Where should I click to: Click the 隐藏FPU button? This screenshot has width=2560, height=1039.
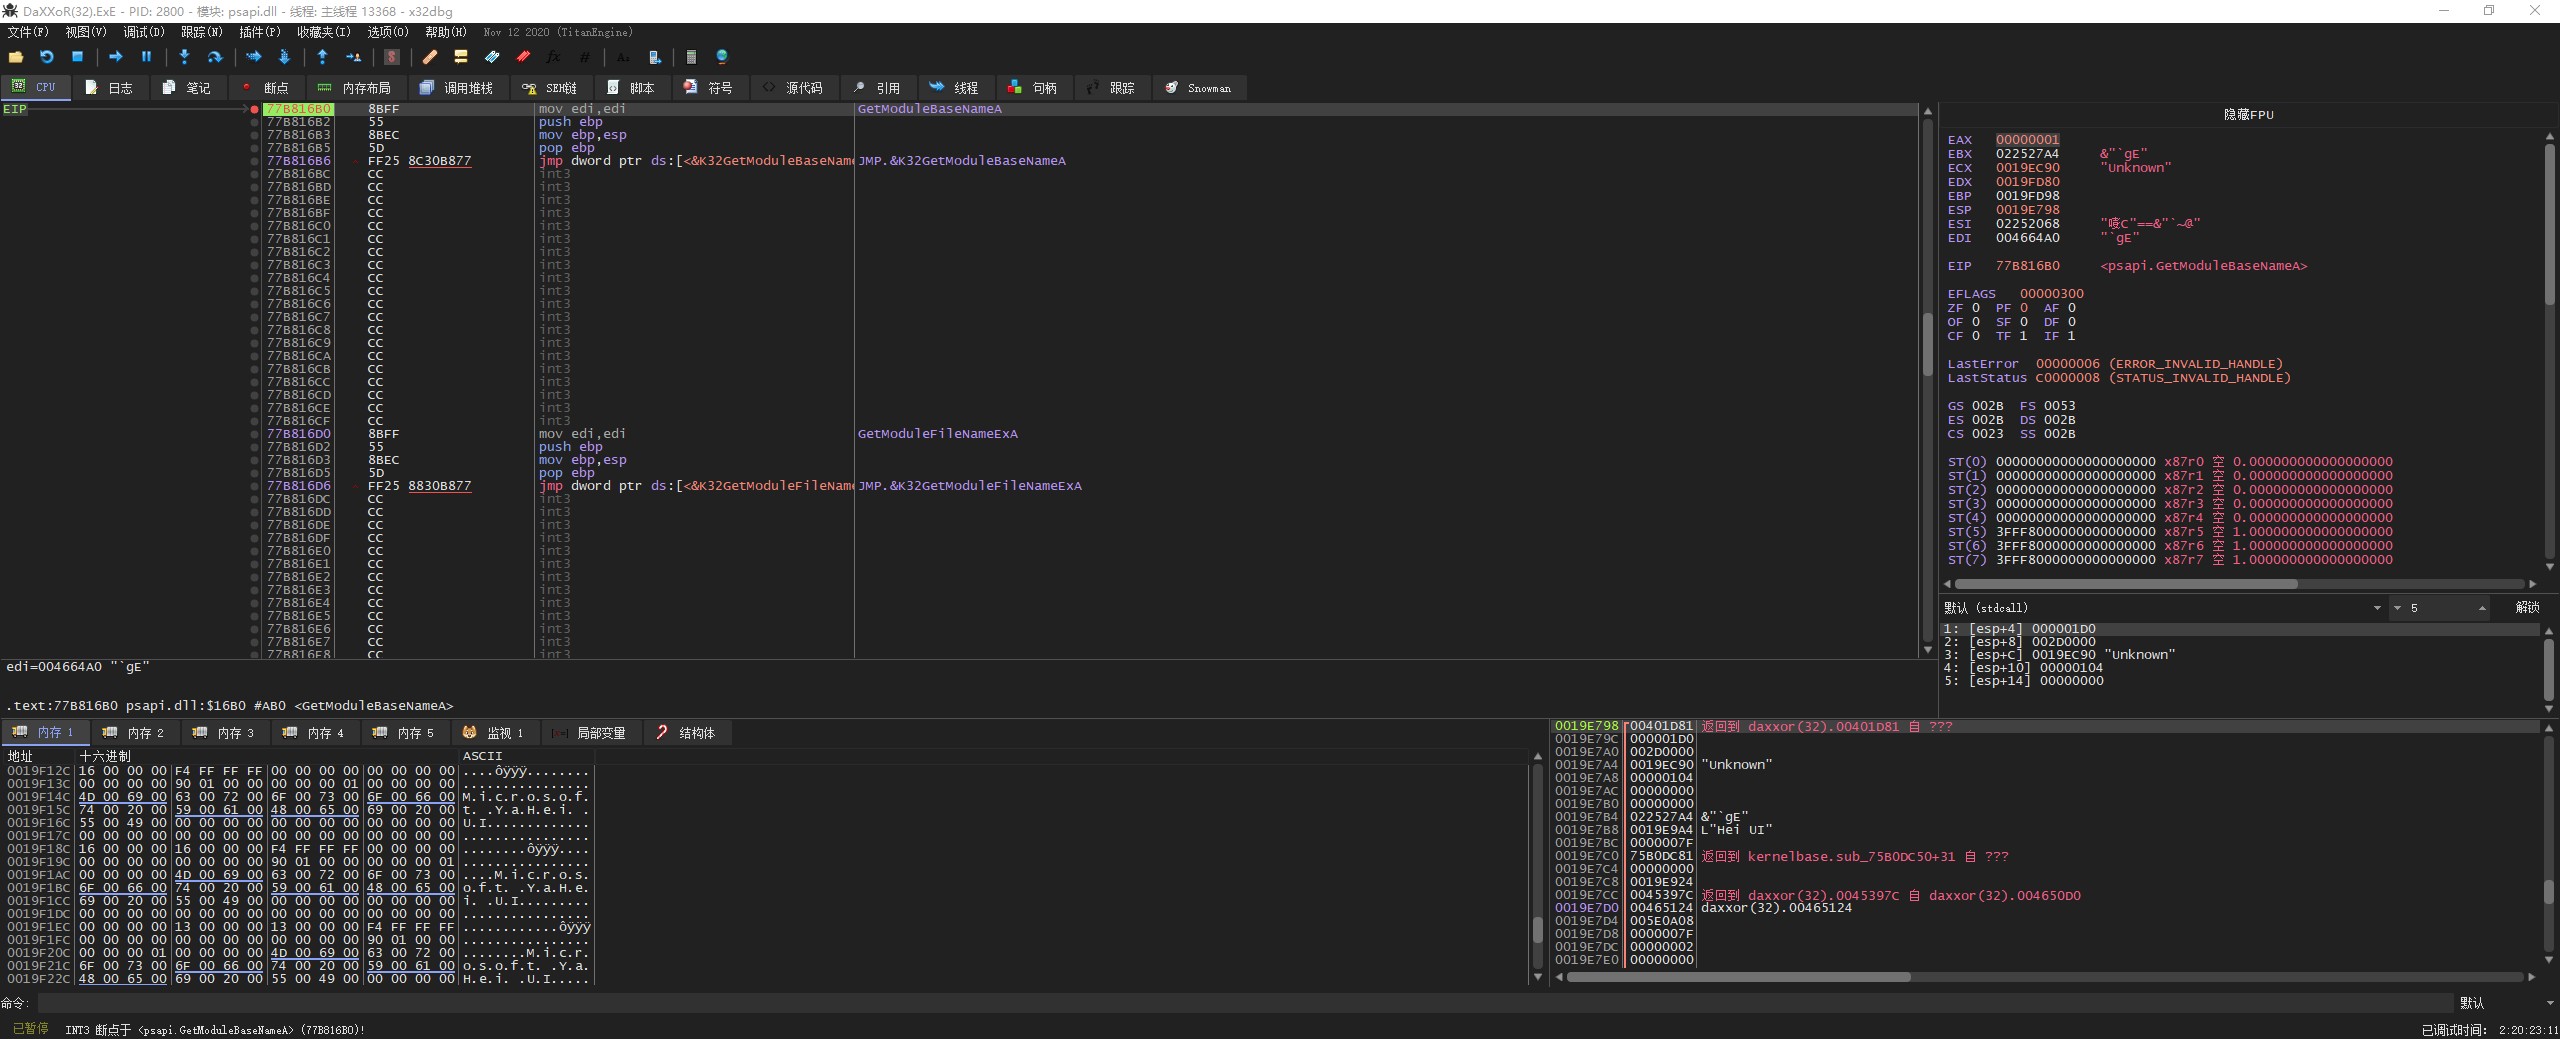point(2248,115)
